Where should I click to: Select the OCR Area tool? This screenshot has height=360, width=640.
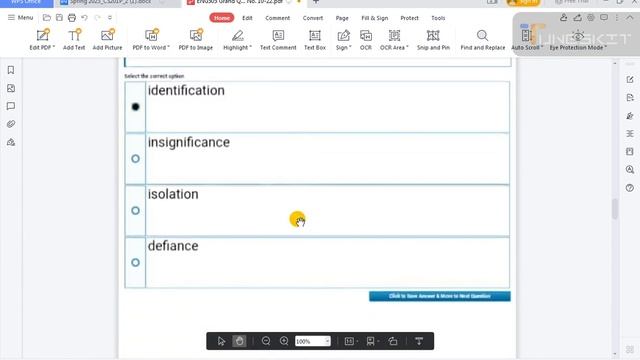[x=394, y=40]
